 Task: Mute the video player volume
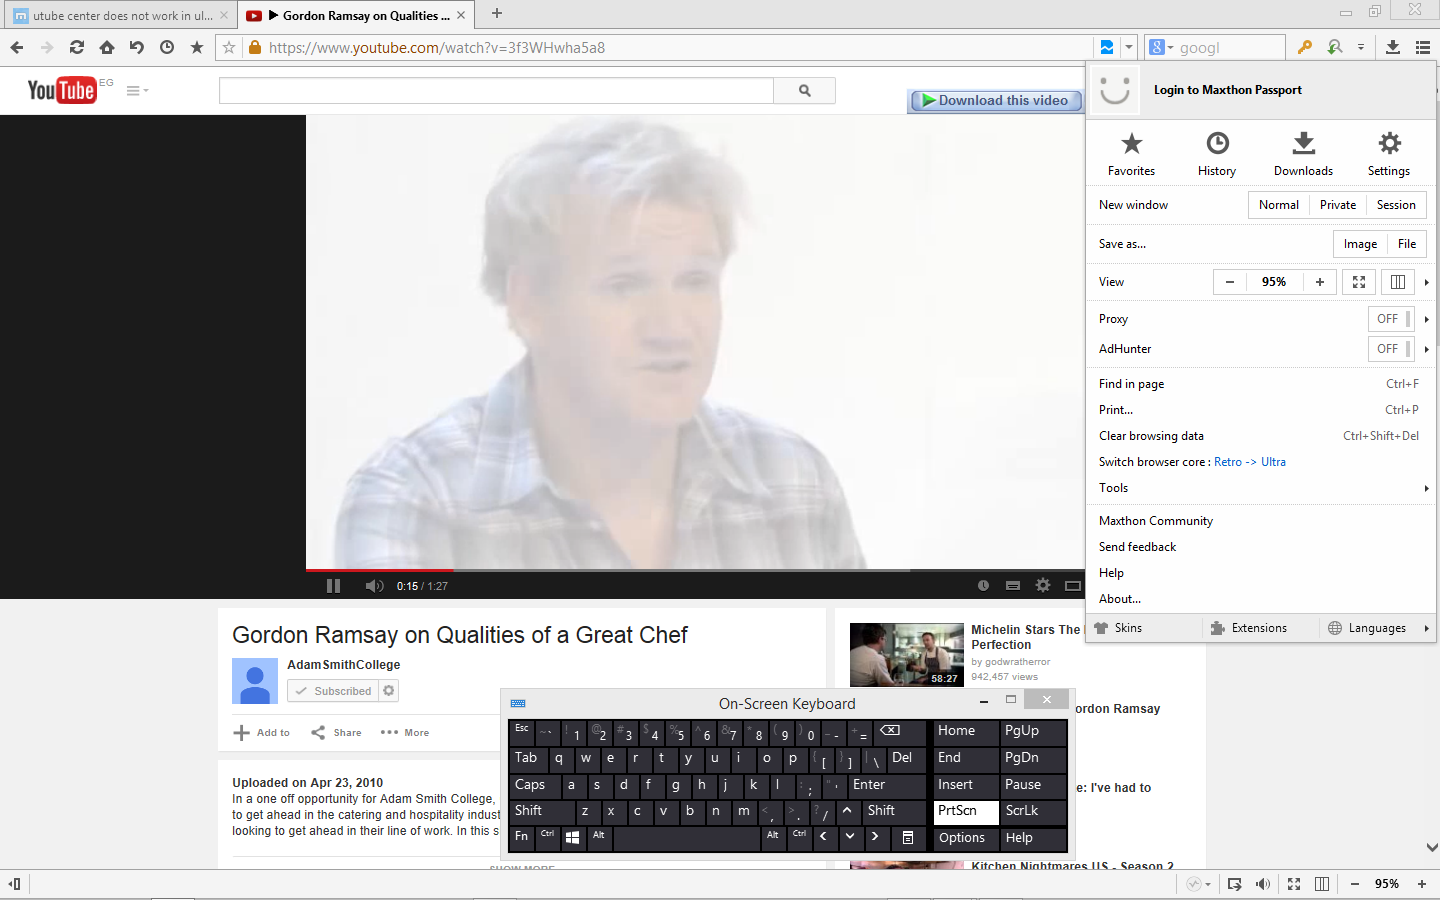pos(374,586)
